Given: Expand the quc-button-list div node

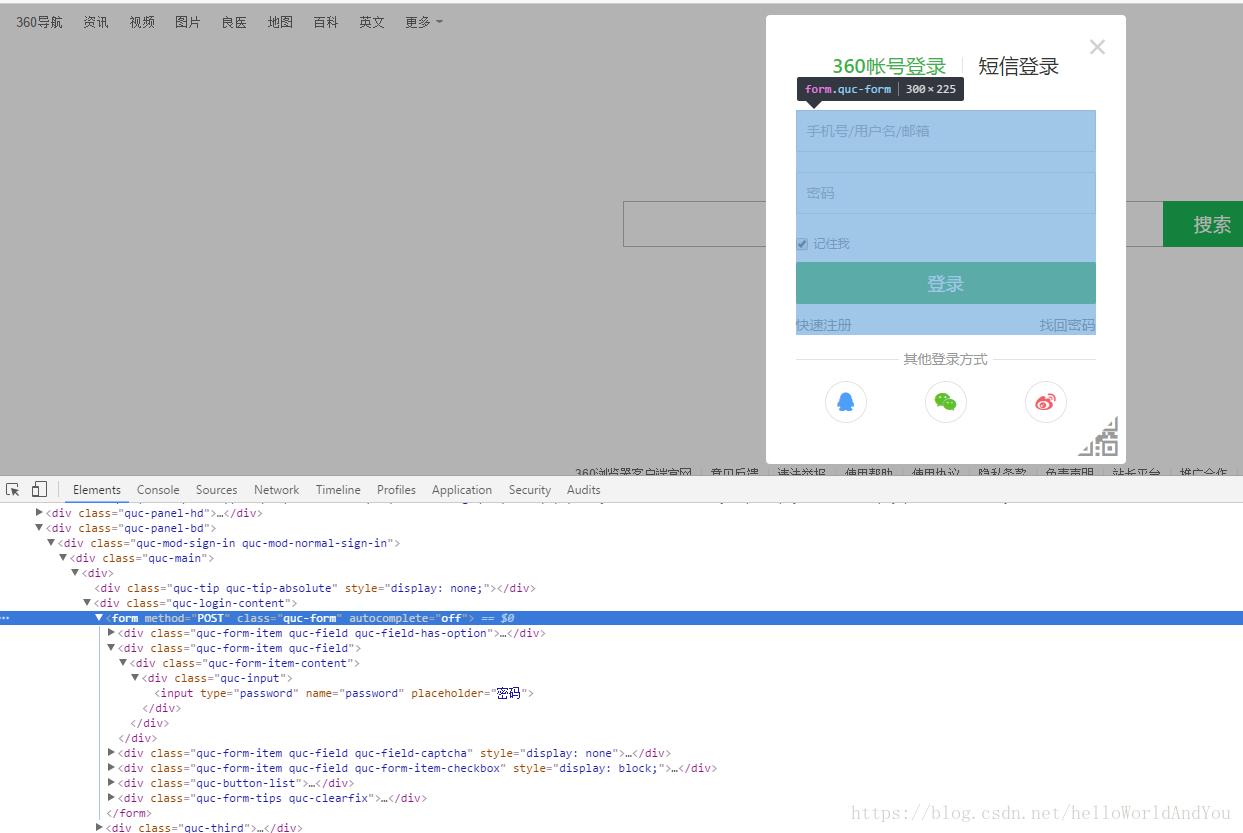Looking at the screenshot, I should tap(111, 783).
